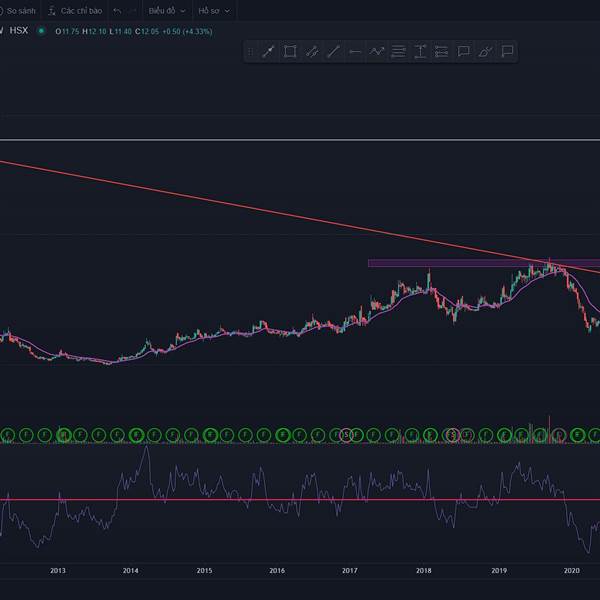The image size is (600, 600).
Task: Select the trend line drawing tool
Action: point(268,51)
